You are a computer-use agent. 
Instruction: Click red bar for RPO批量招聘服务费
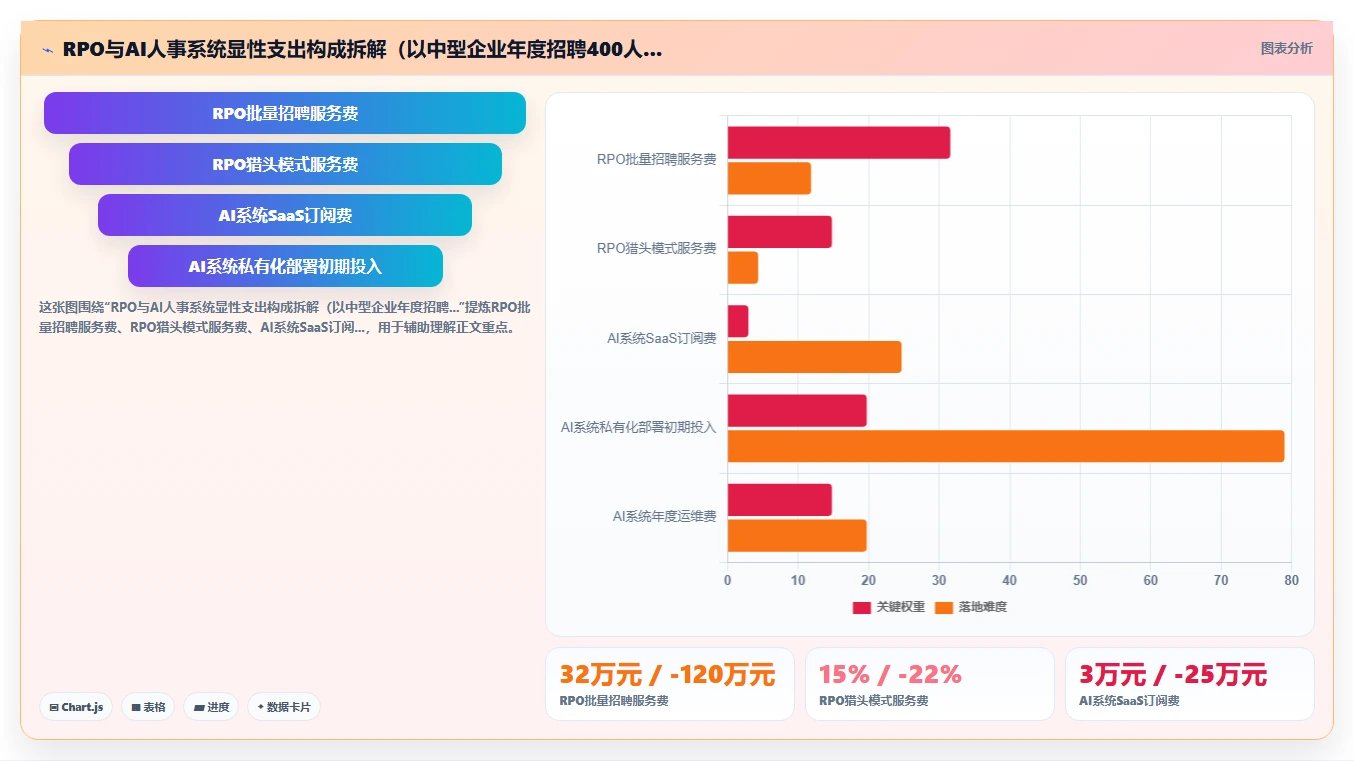pyautogui.click(x=838, y=143)
